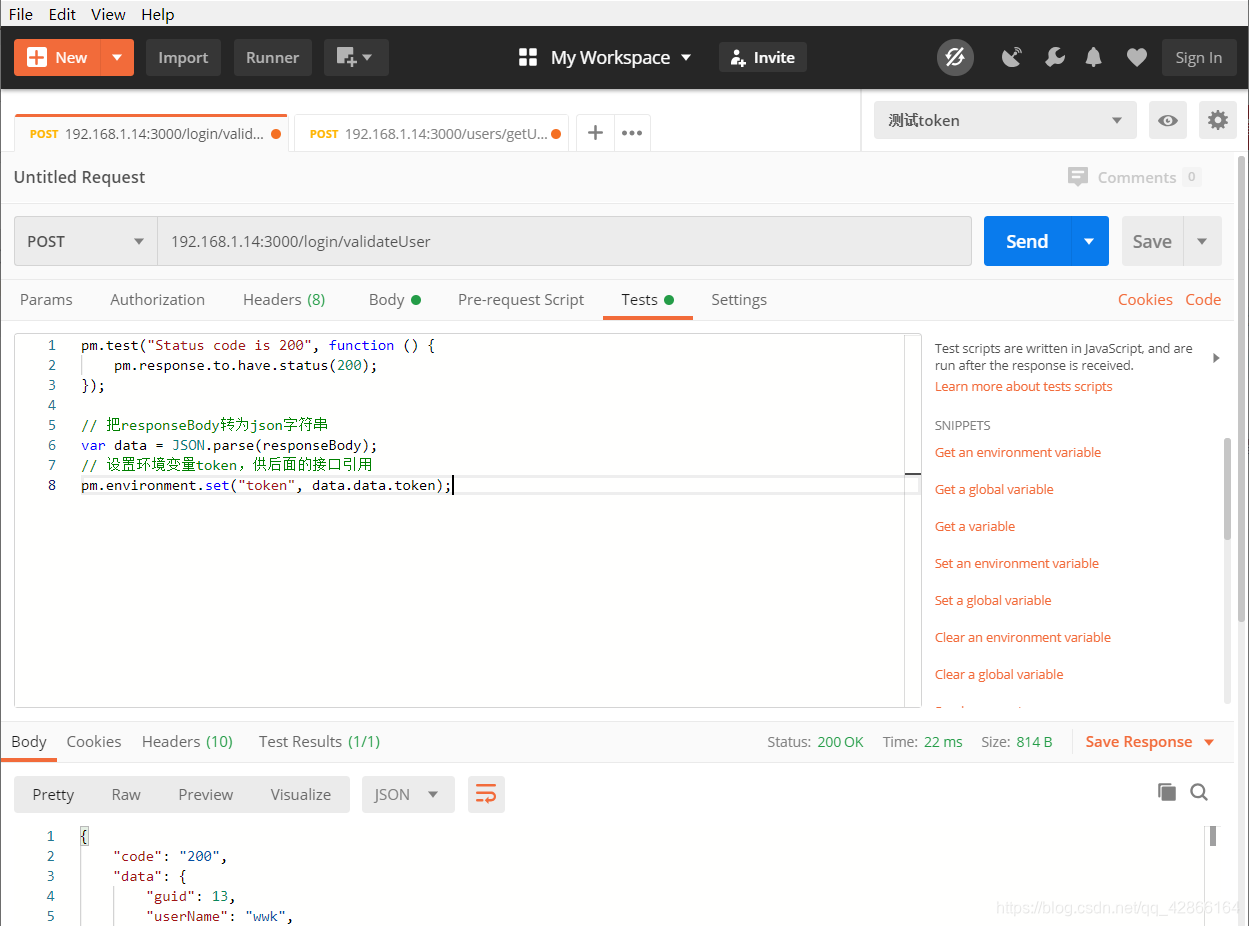Viewport: 1249px width, 926px height.
Task: Open the File menu
Action: (21, 14)
